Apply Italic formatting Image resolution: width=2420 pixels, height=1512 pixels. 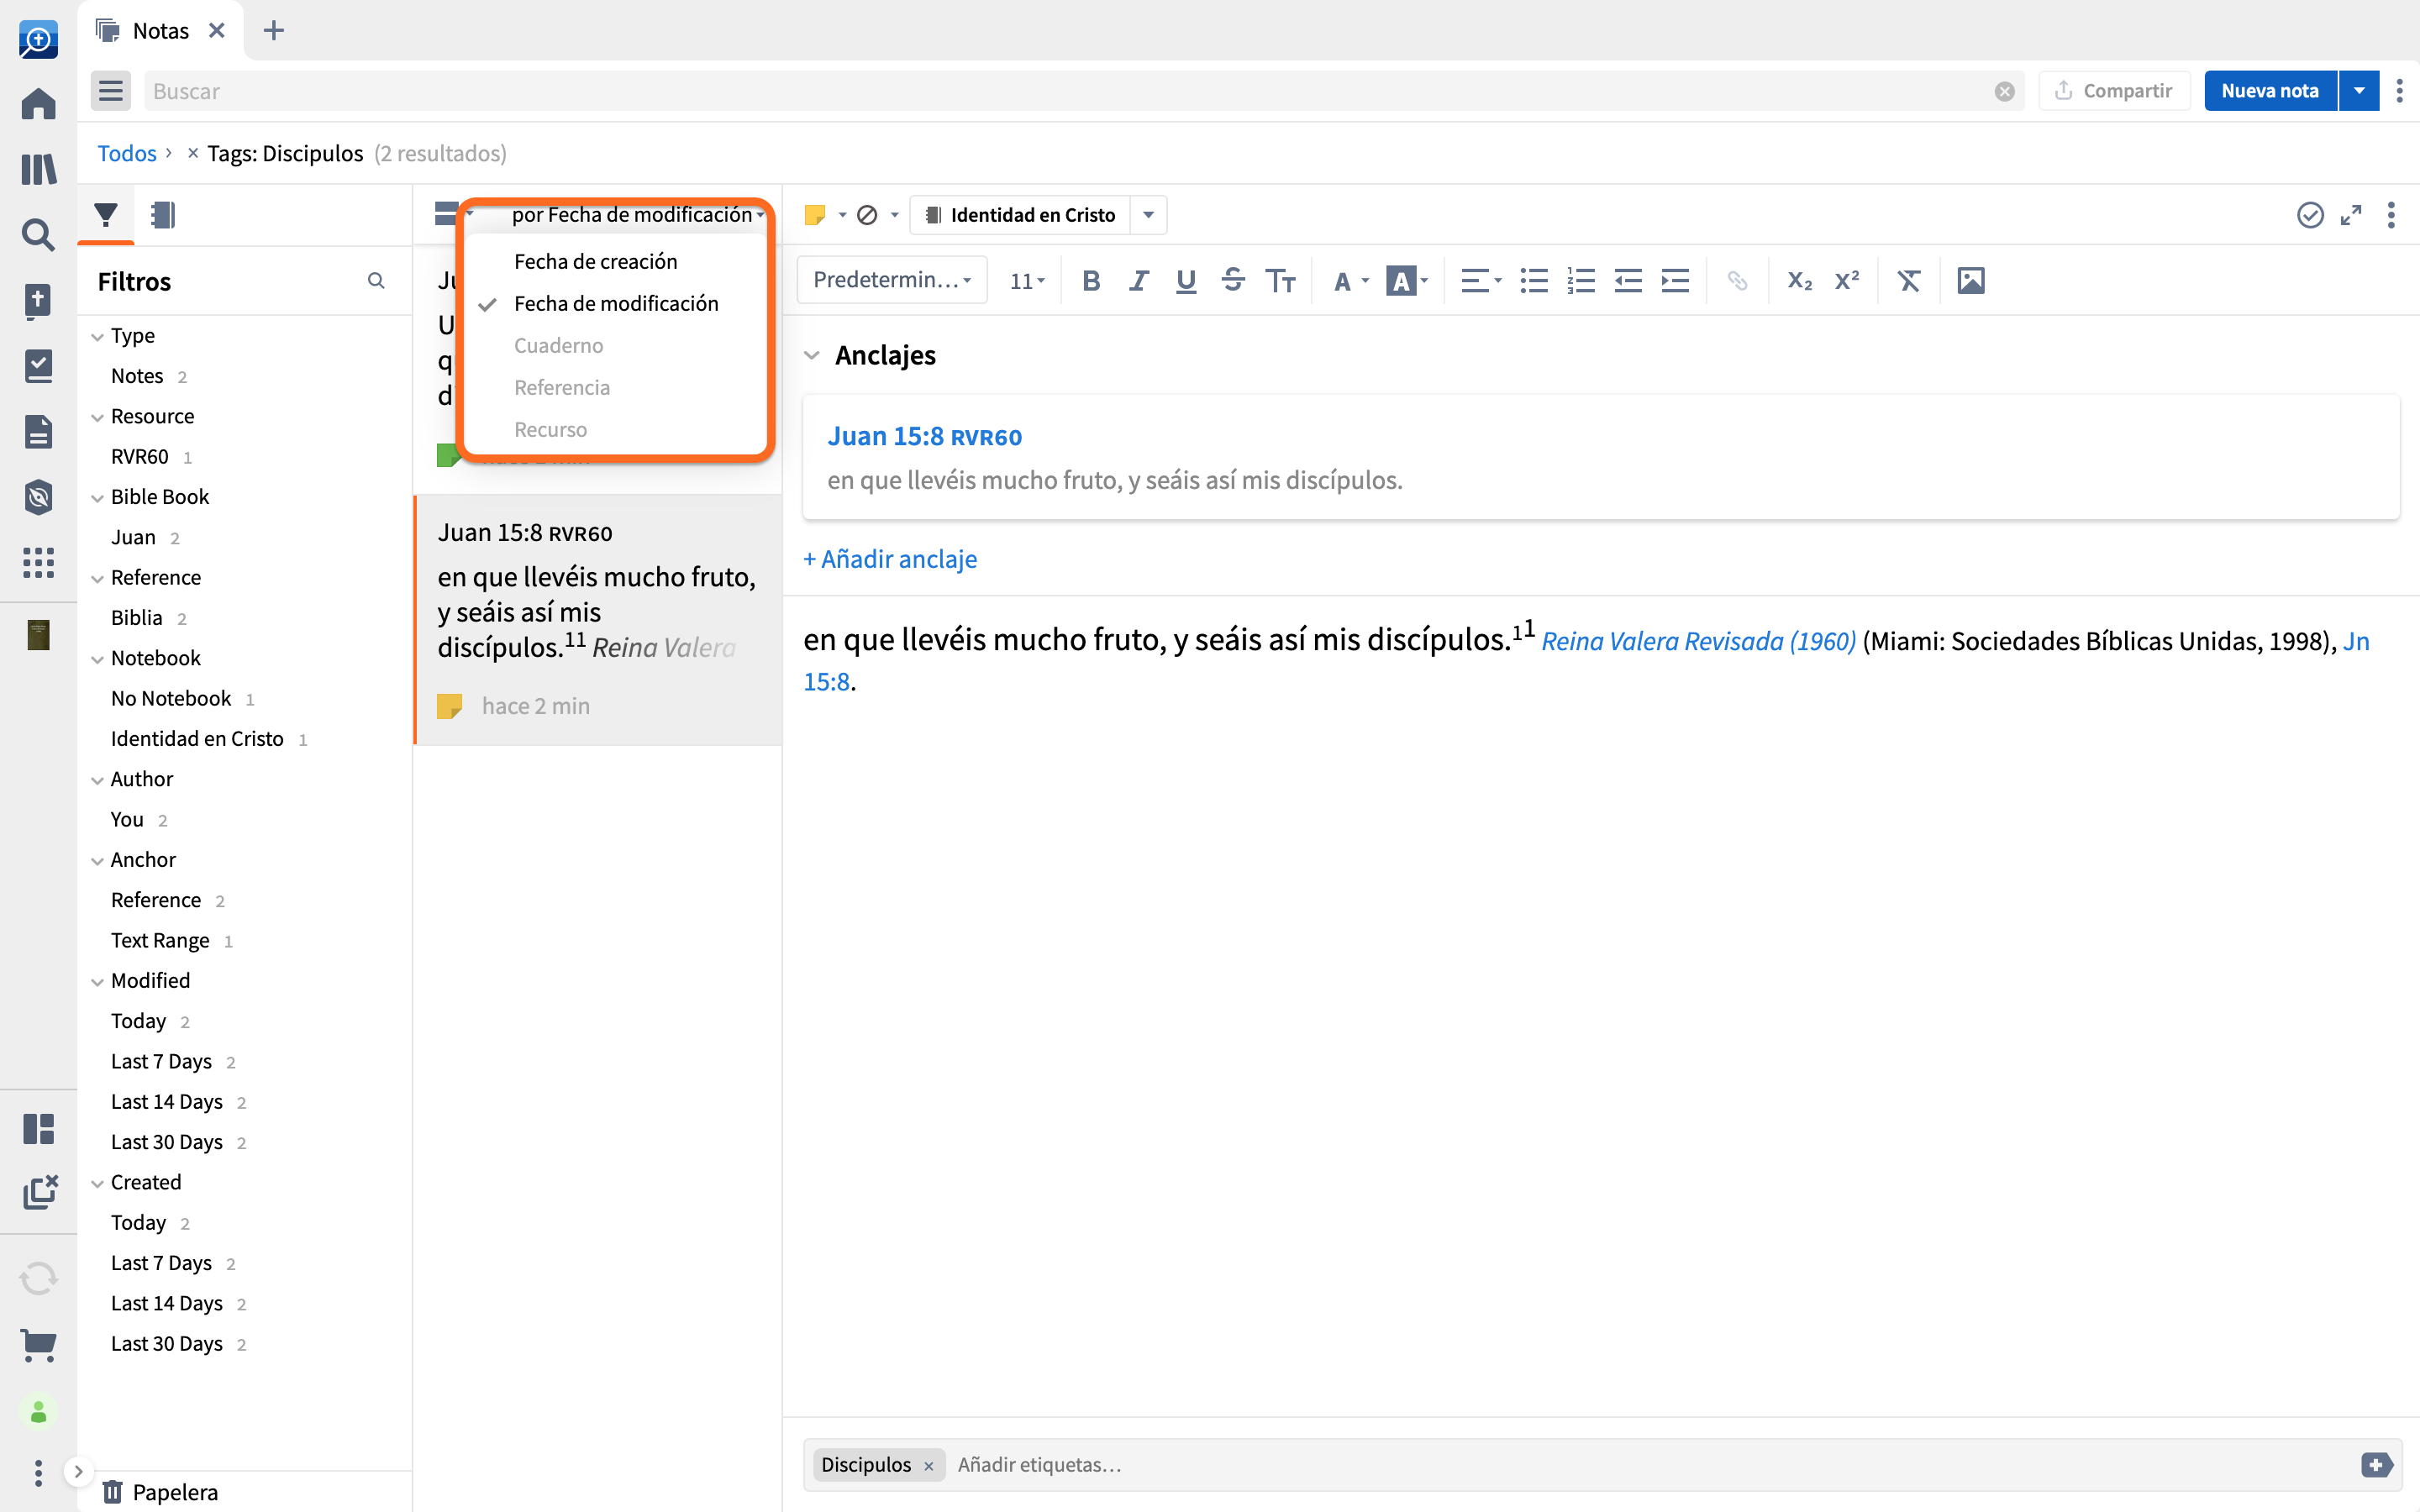1138,281
